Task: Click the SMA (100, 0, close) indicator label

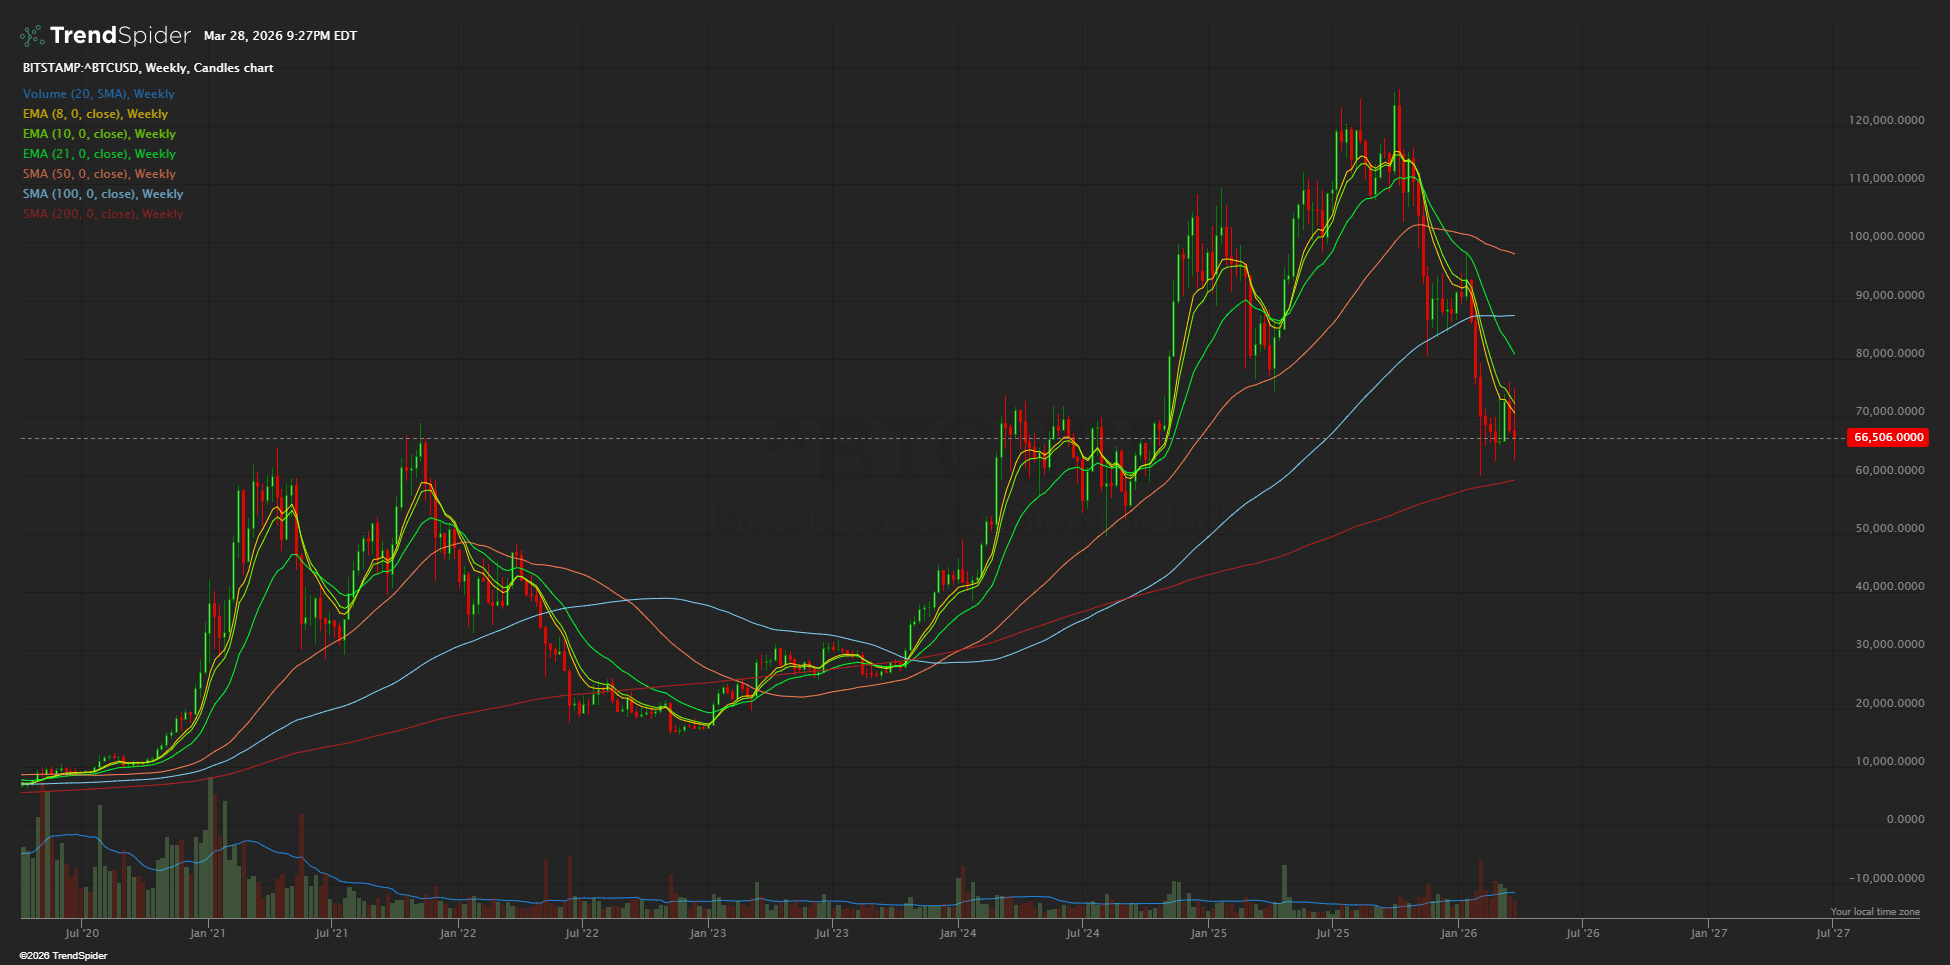Action: click(103, 194)
